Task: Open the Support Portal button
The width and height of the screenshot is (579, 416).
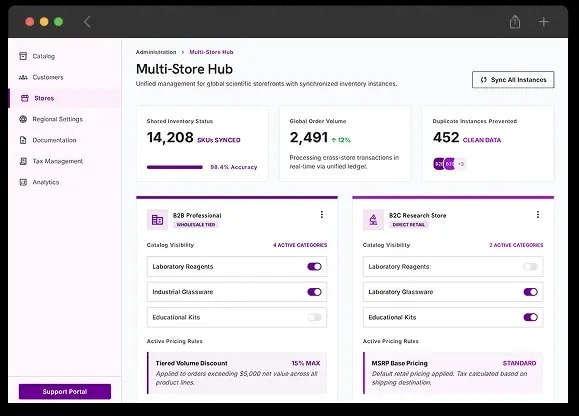Action: [65, 392]
